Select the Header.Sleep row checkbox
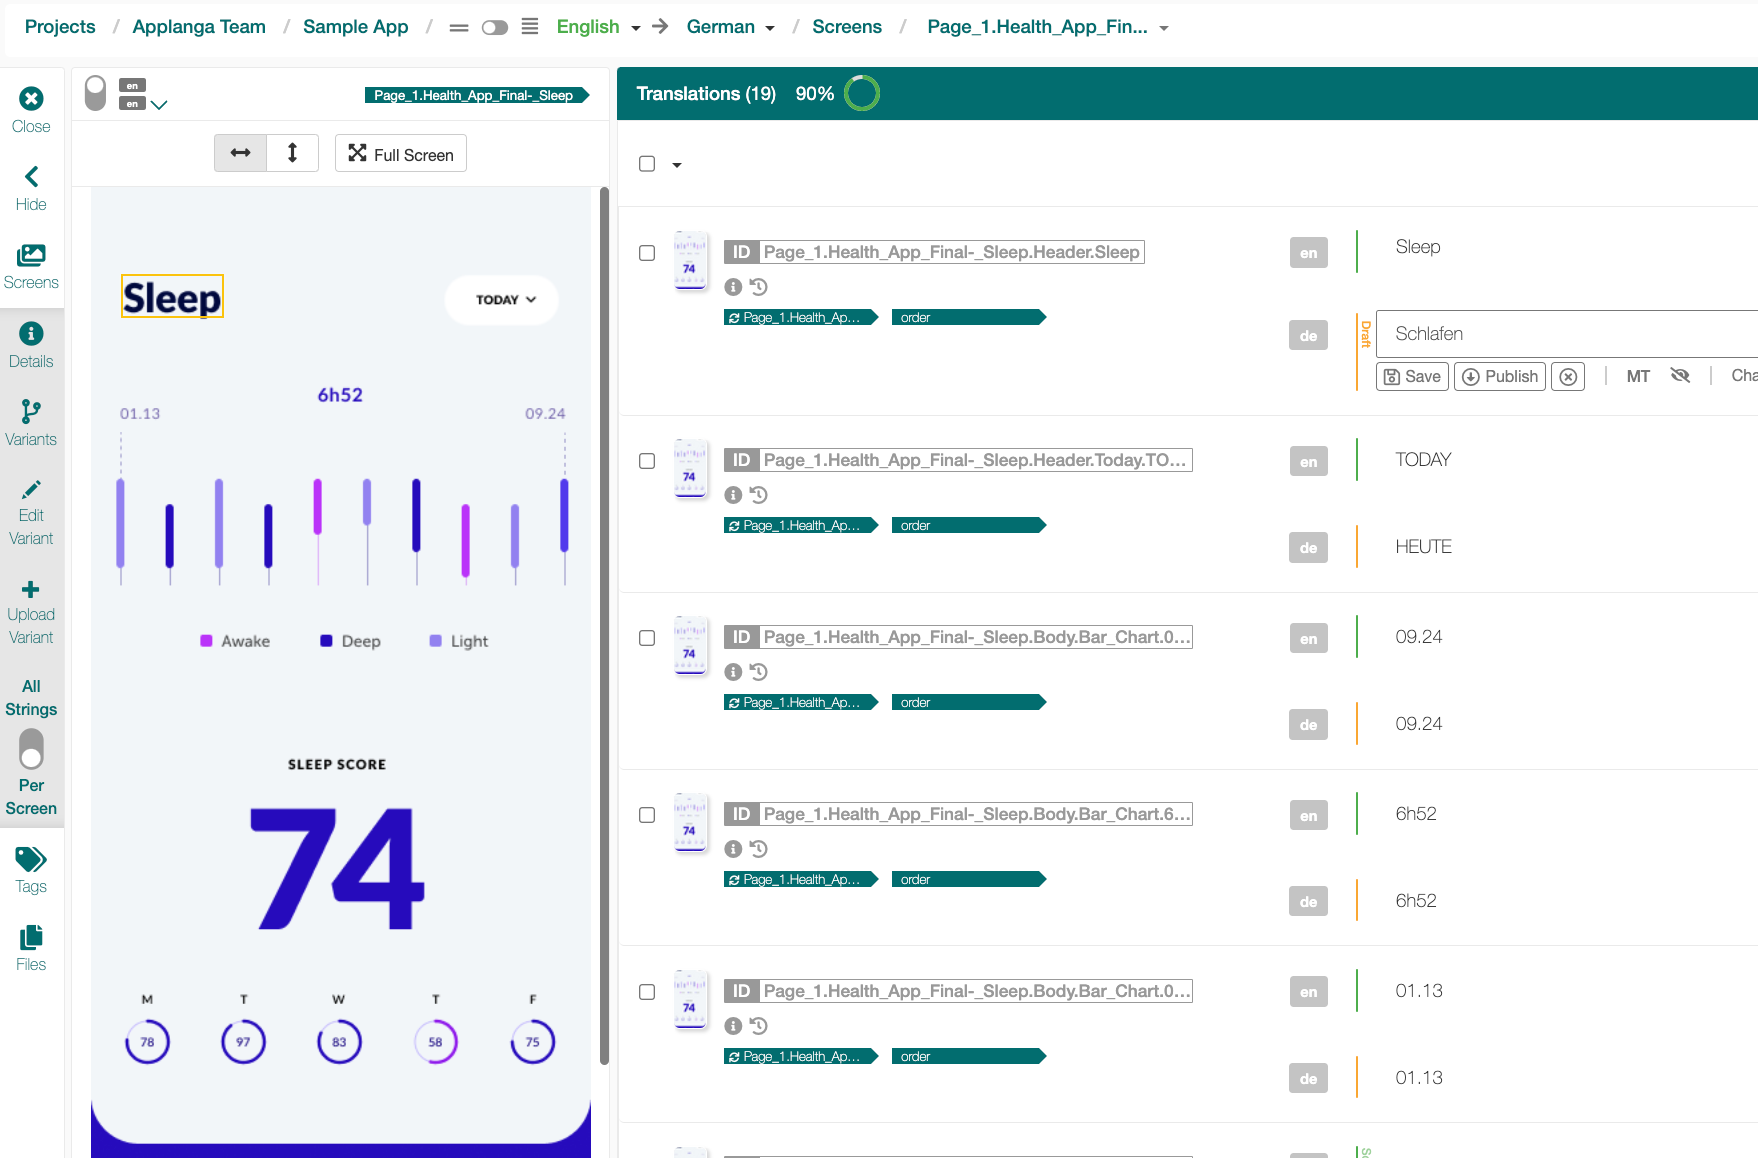The image size is (1758, 1158). click(x=647, y=253)
